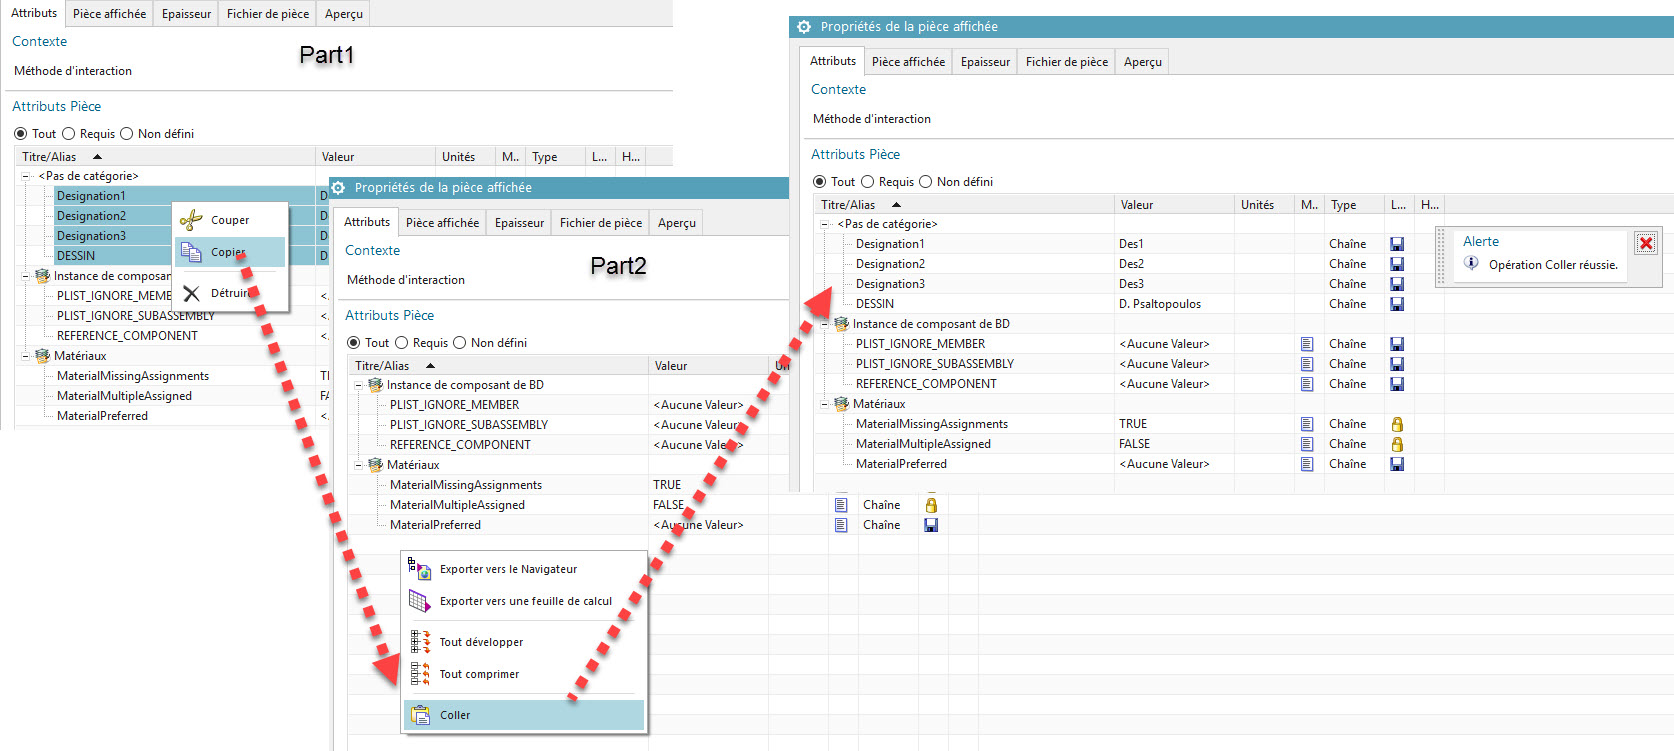Viewport: 1674px width, 751px height.
Task: Choose Coller from the context menu
Action: (x=455, y=715)
